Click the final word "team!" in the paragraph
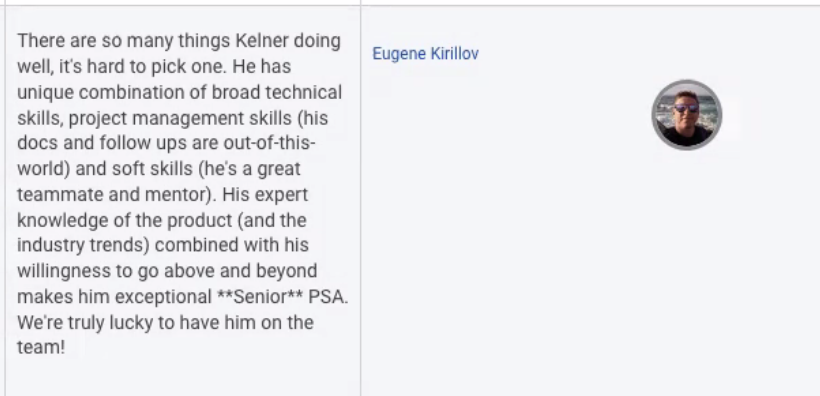The height and width of the screenshot is (396, 820). pos(41,348)
